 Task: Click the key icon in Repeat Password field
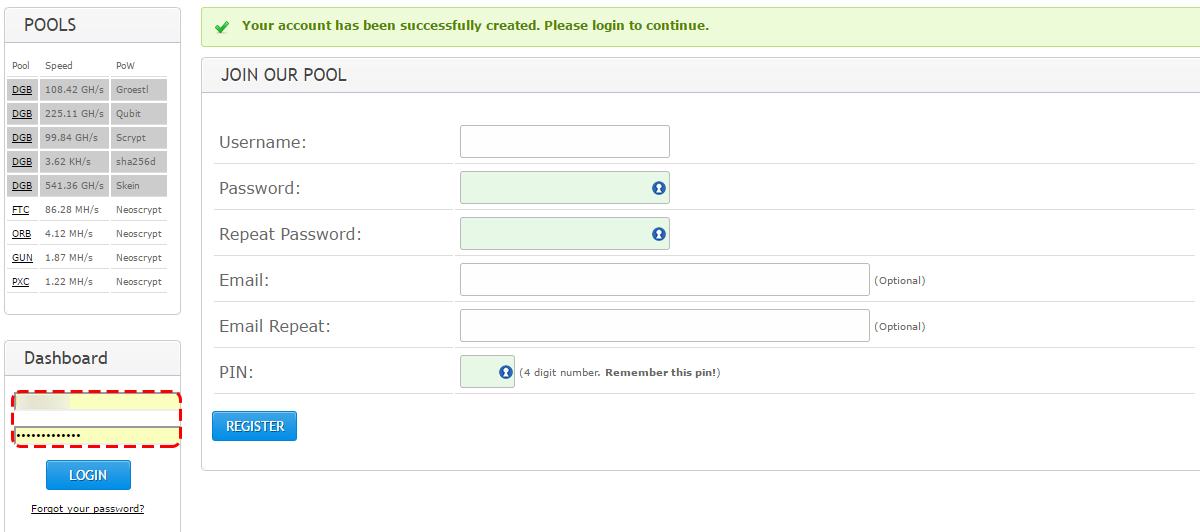click(659, 234)
